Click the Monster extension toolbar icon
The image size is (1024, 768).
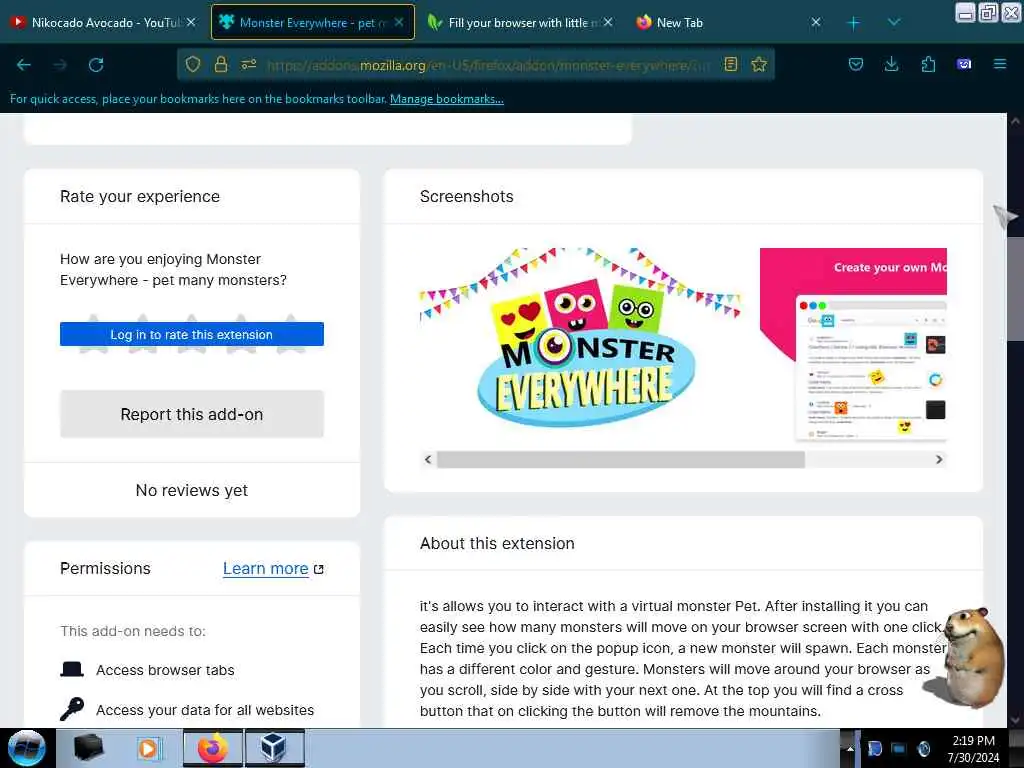[x=964, y=64]
